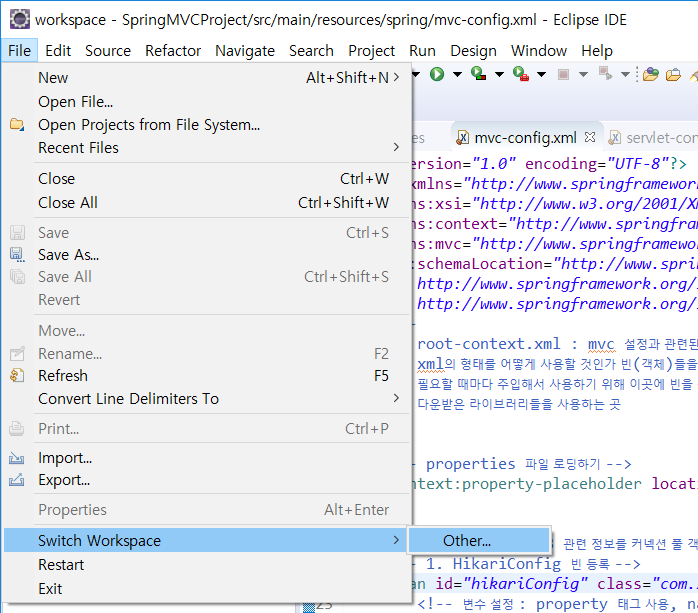Viewport: 698px width, 613px height.
Task: Open the Window menu
Action: coord(539,51)
